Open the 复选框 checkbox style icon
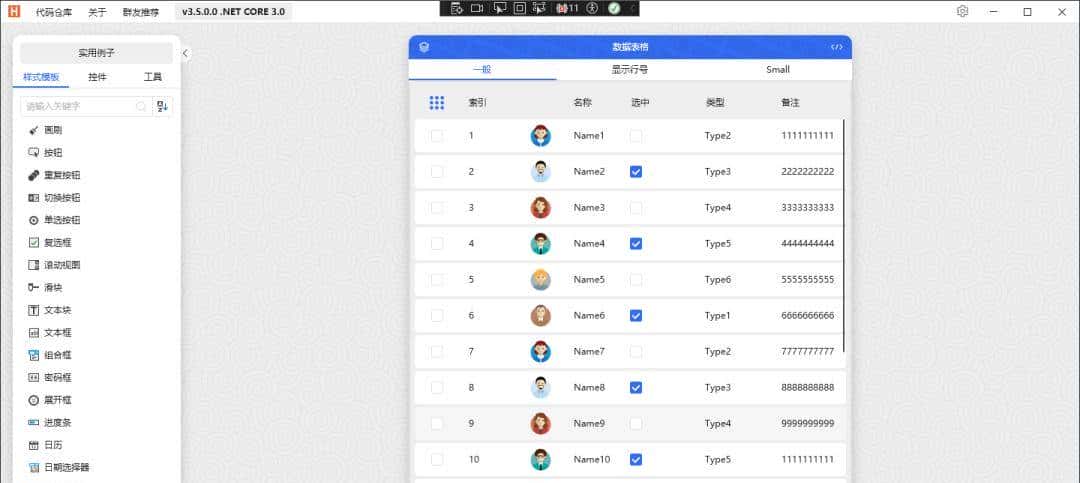Image resolution: width=1080 pixels, height=483 pixels. (x=33, y=243)
